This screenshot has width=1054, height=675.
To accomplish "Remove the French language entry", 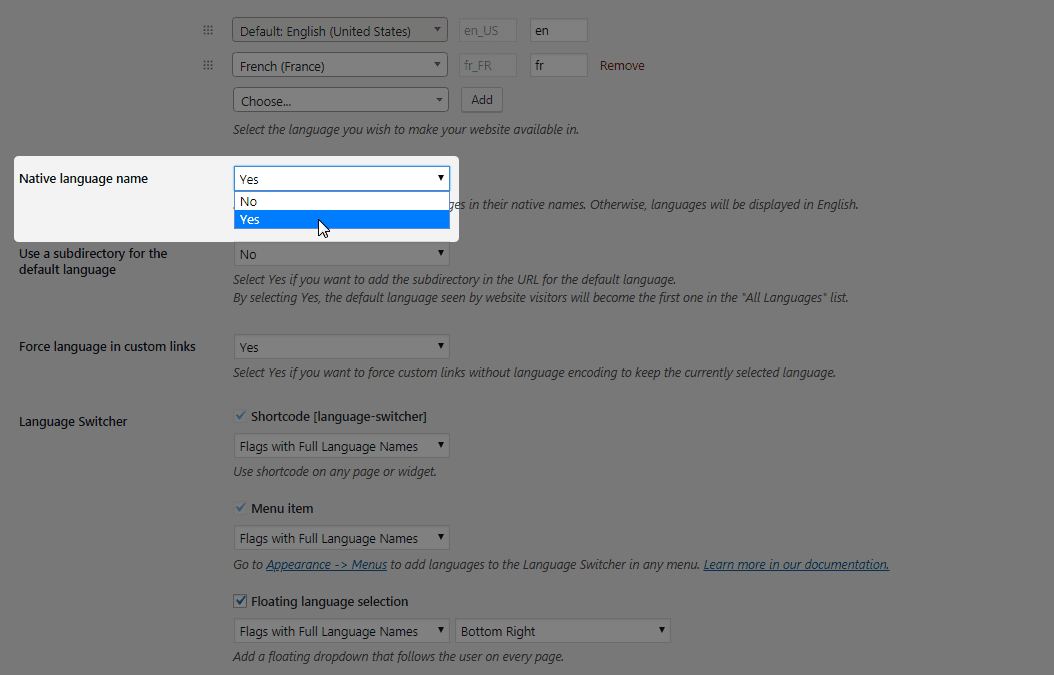I will pos(622,66).
